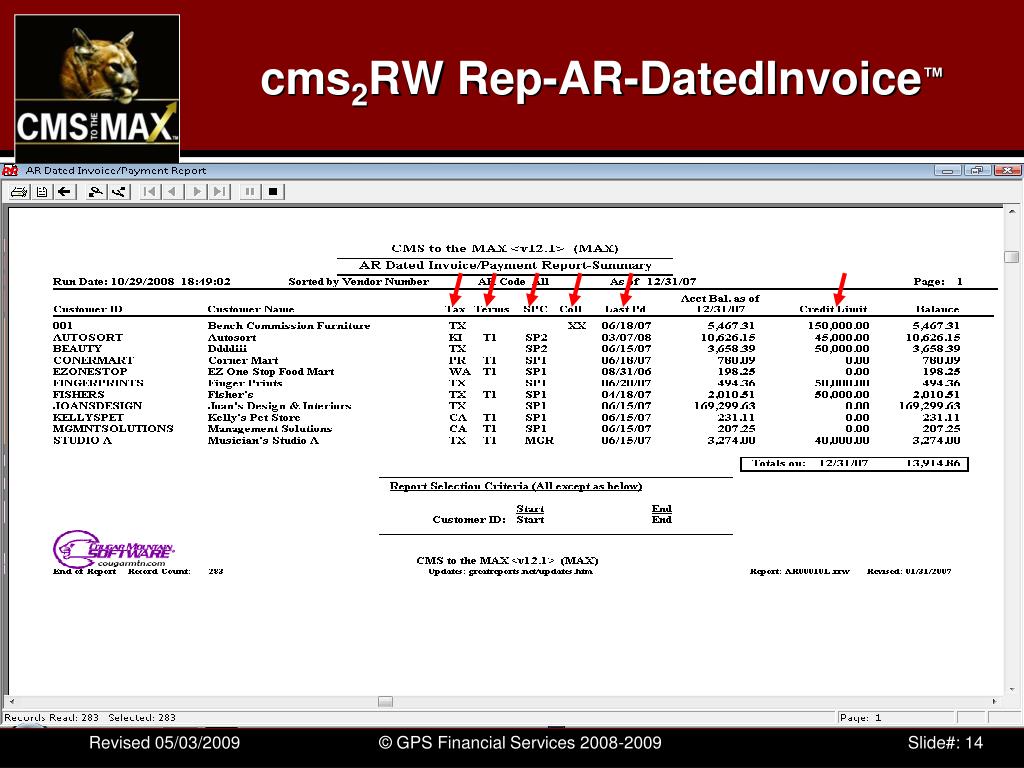Go to next page using toolbar
Image resolution: width=1024 pixels, height=768 pixels.
pos(196,192)
